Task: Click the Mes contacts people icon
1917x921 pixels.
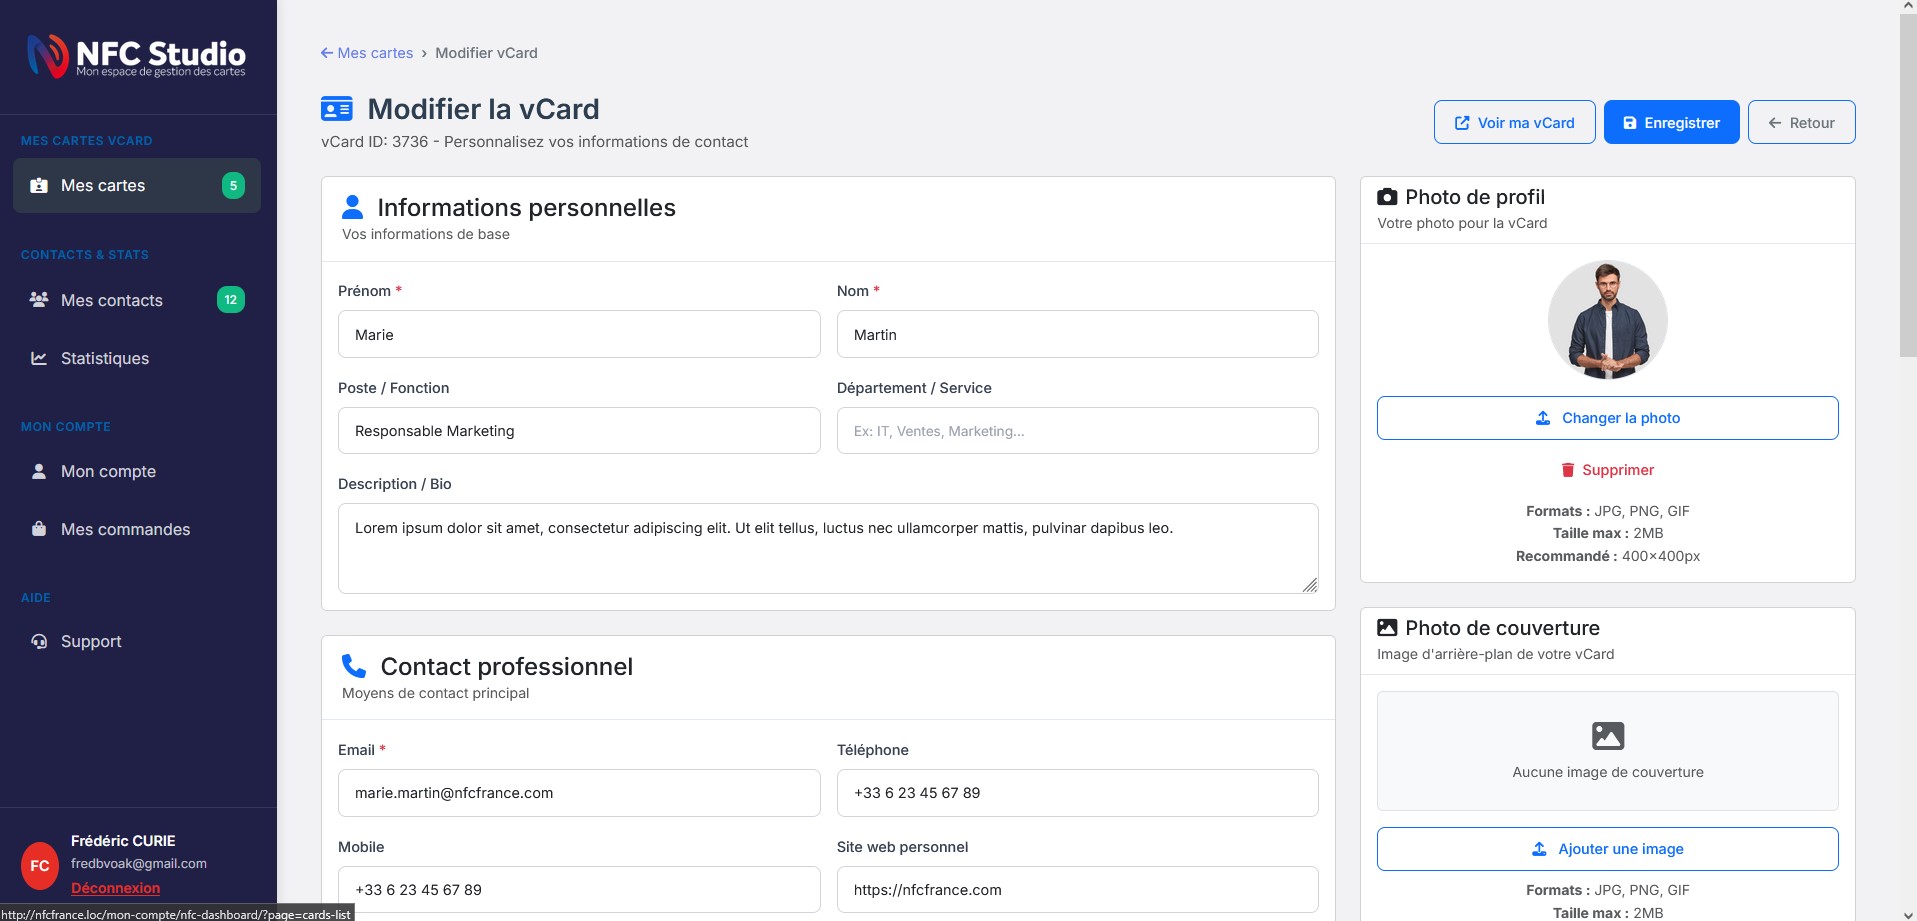Action: point(39,300)
